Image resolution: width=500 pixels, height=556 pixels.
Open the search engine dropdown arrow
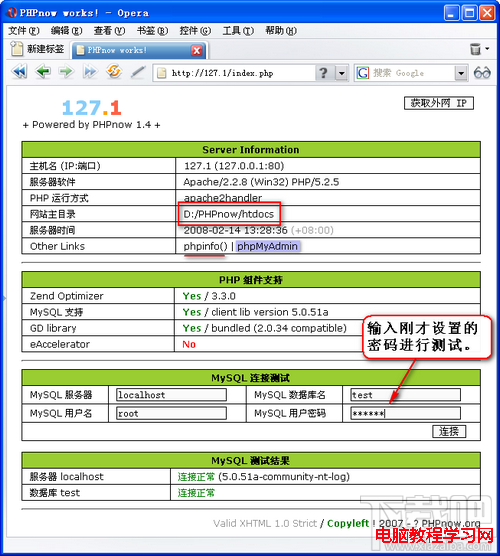click(461, 73)
